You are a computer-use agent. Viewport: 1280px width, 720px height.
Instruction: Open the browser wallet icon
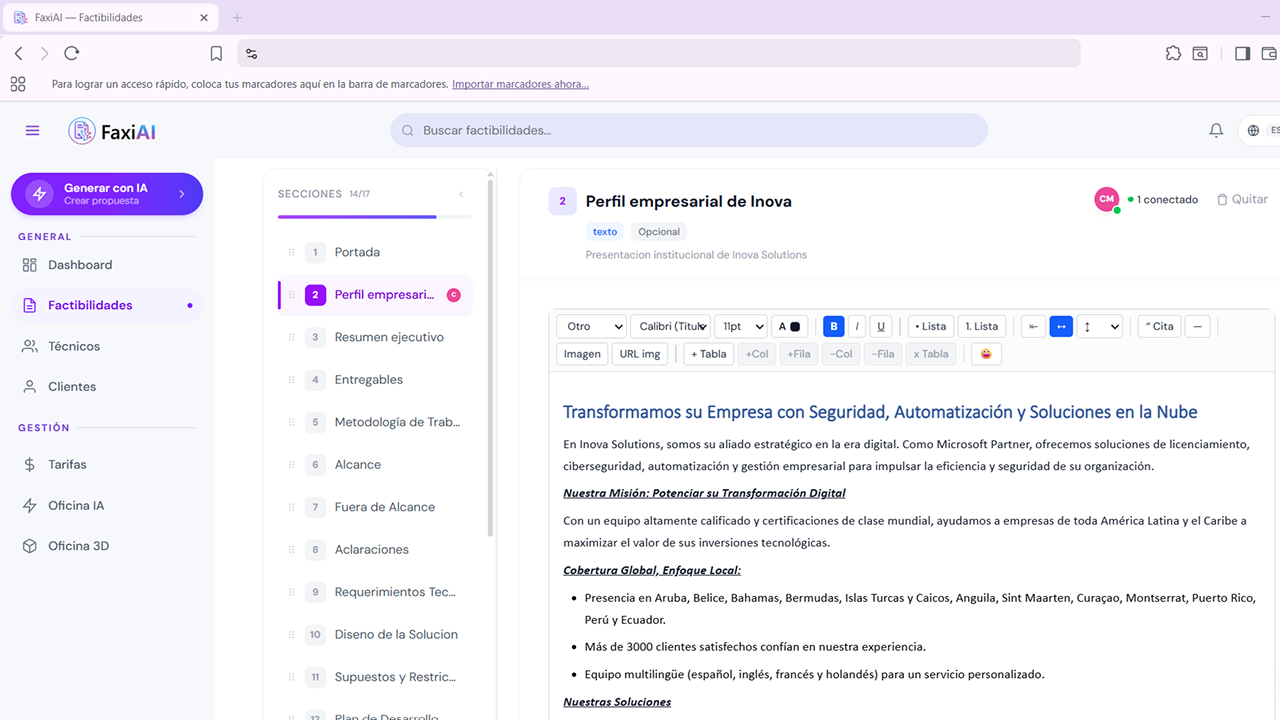click(x=1269, y=54)
